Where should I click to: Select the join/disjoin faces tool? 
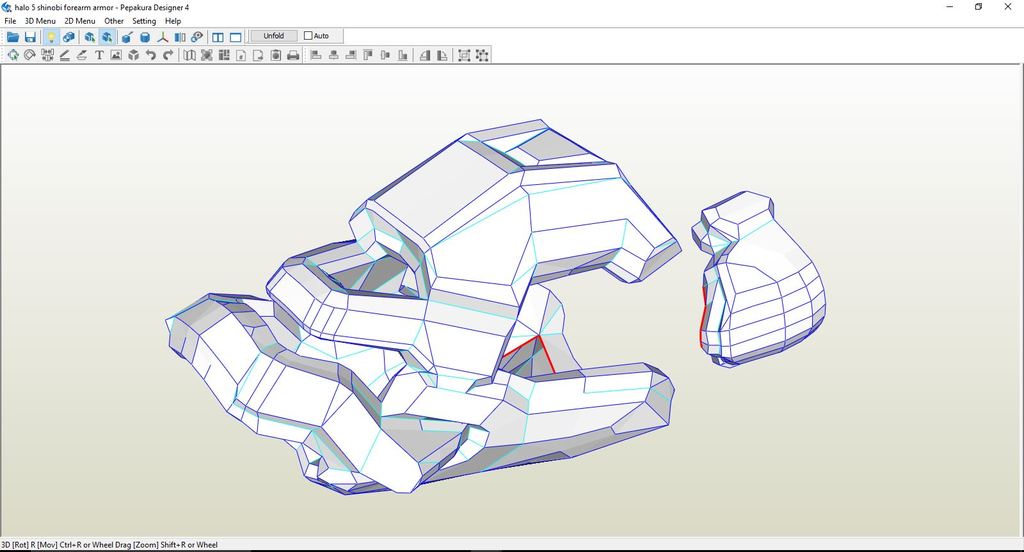pos(47,56)
